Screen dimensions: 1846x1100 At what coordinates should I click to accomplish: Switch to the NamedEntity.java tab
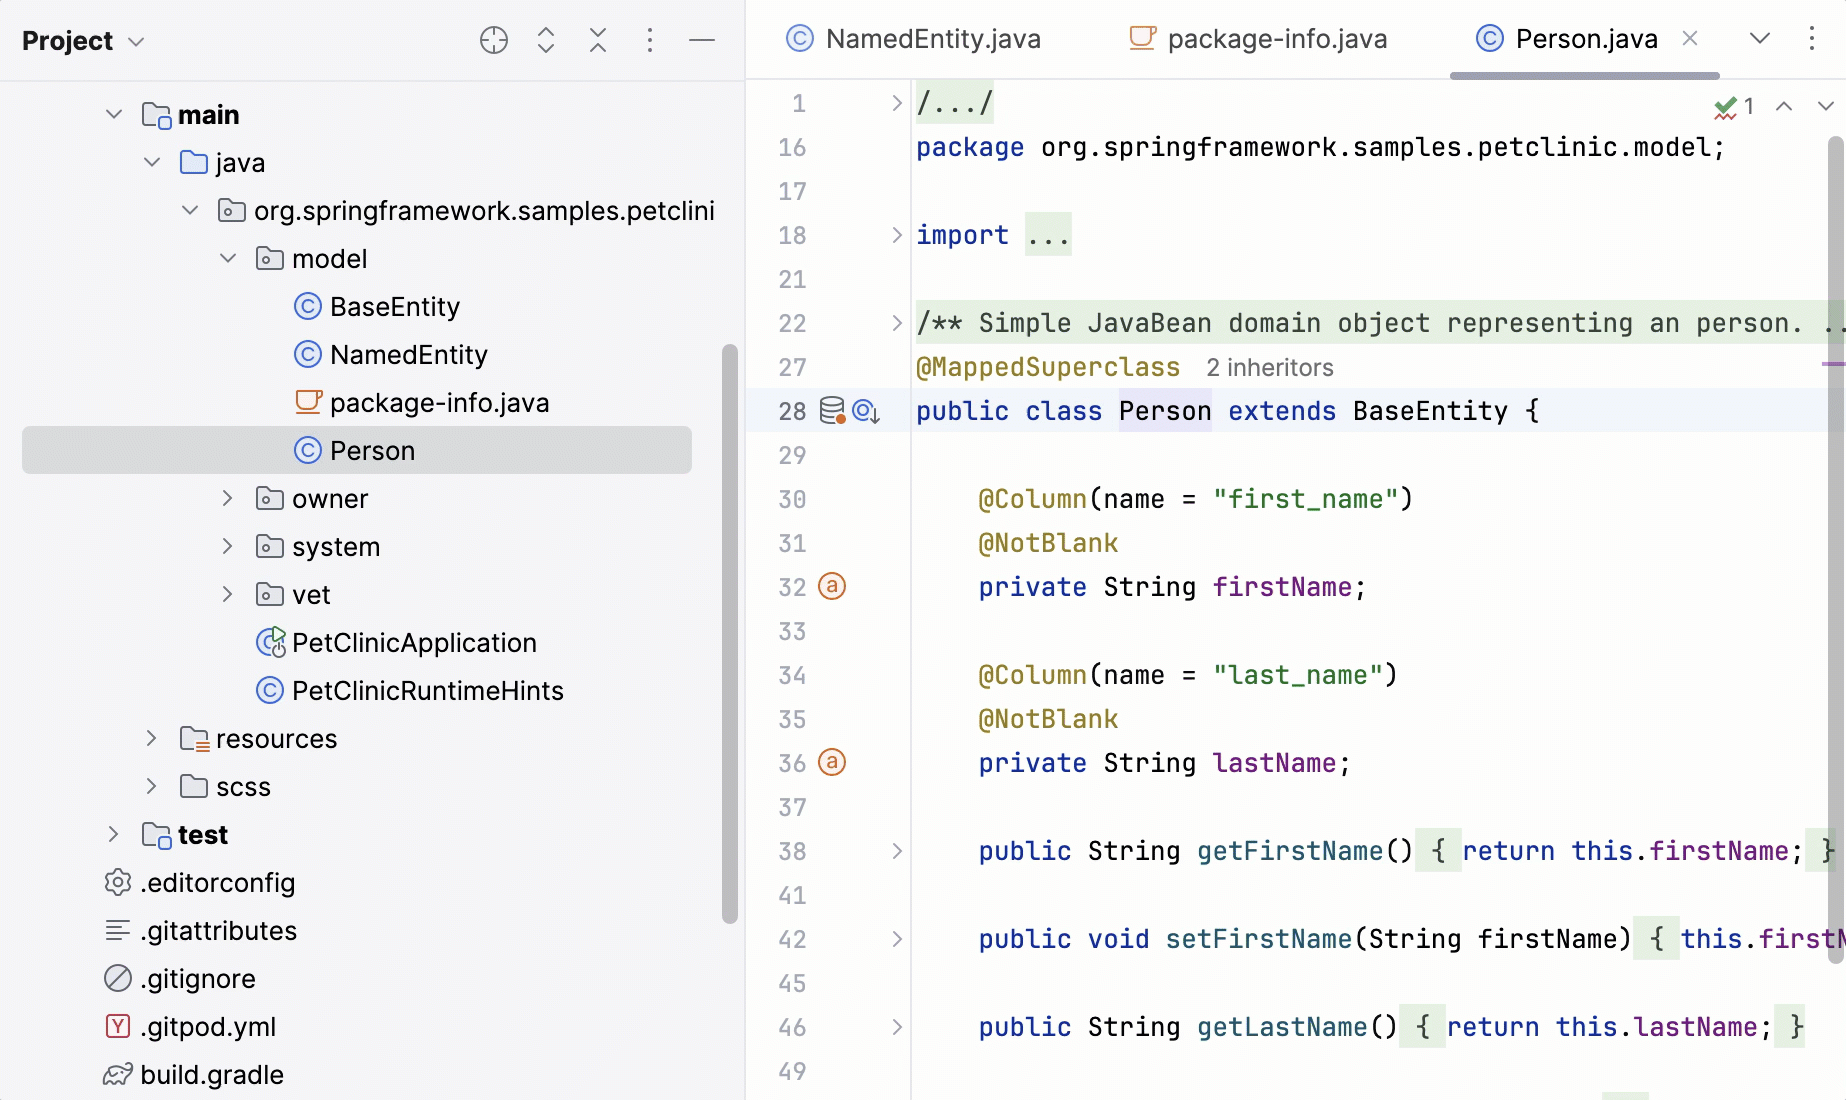(931, 38)
